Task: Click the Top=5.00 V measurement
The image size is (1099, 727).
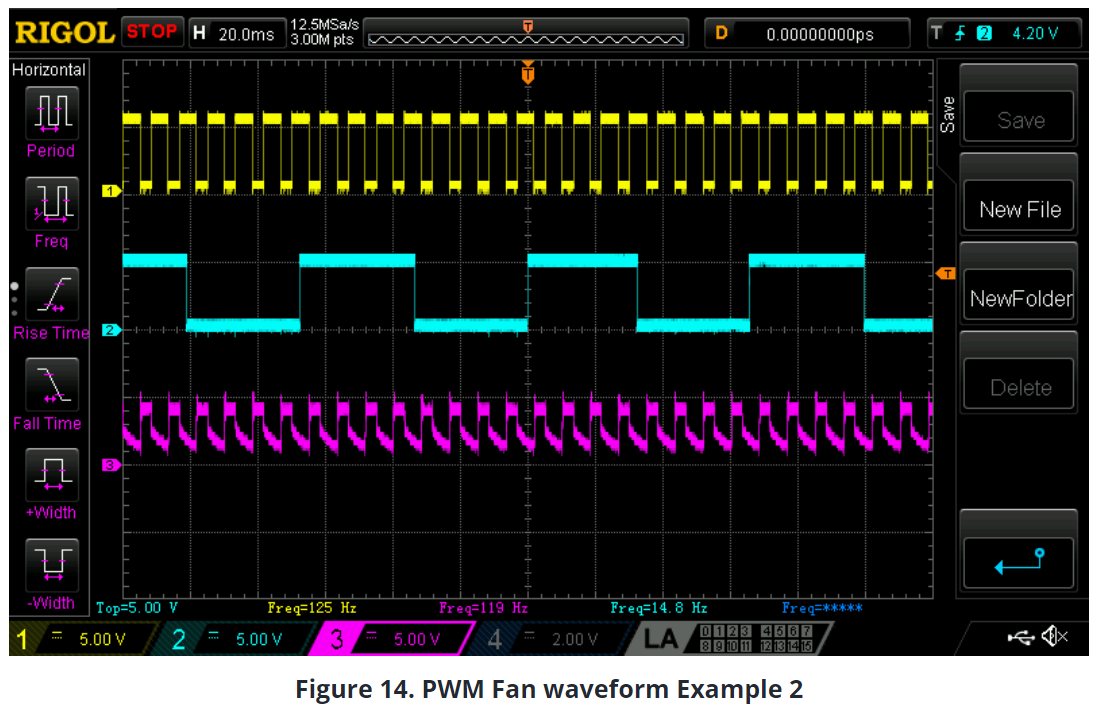Action: (x=137, y=608)
